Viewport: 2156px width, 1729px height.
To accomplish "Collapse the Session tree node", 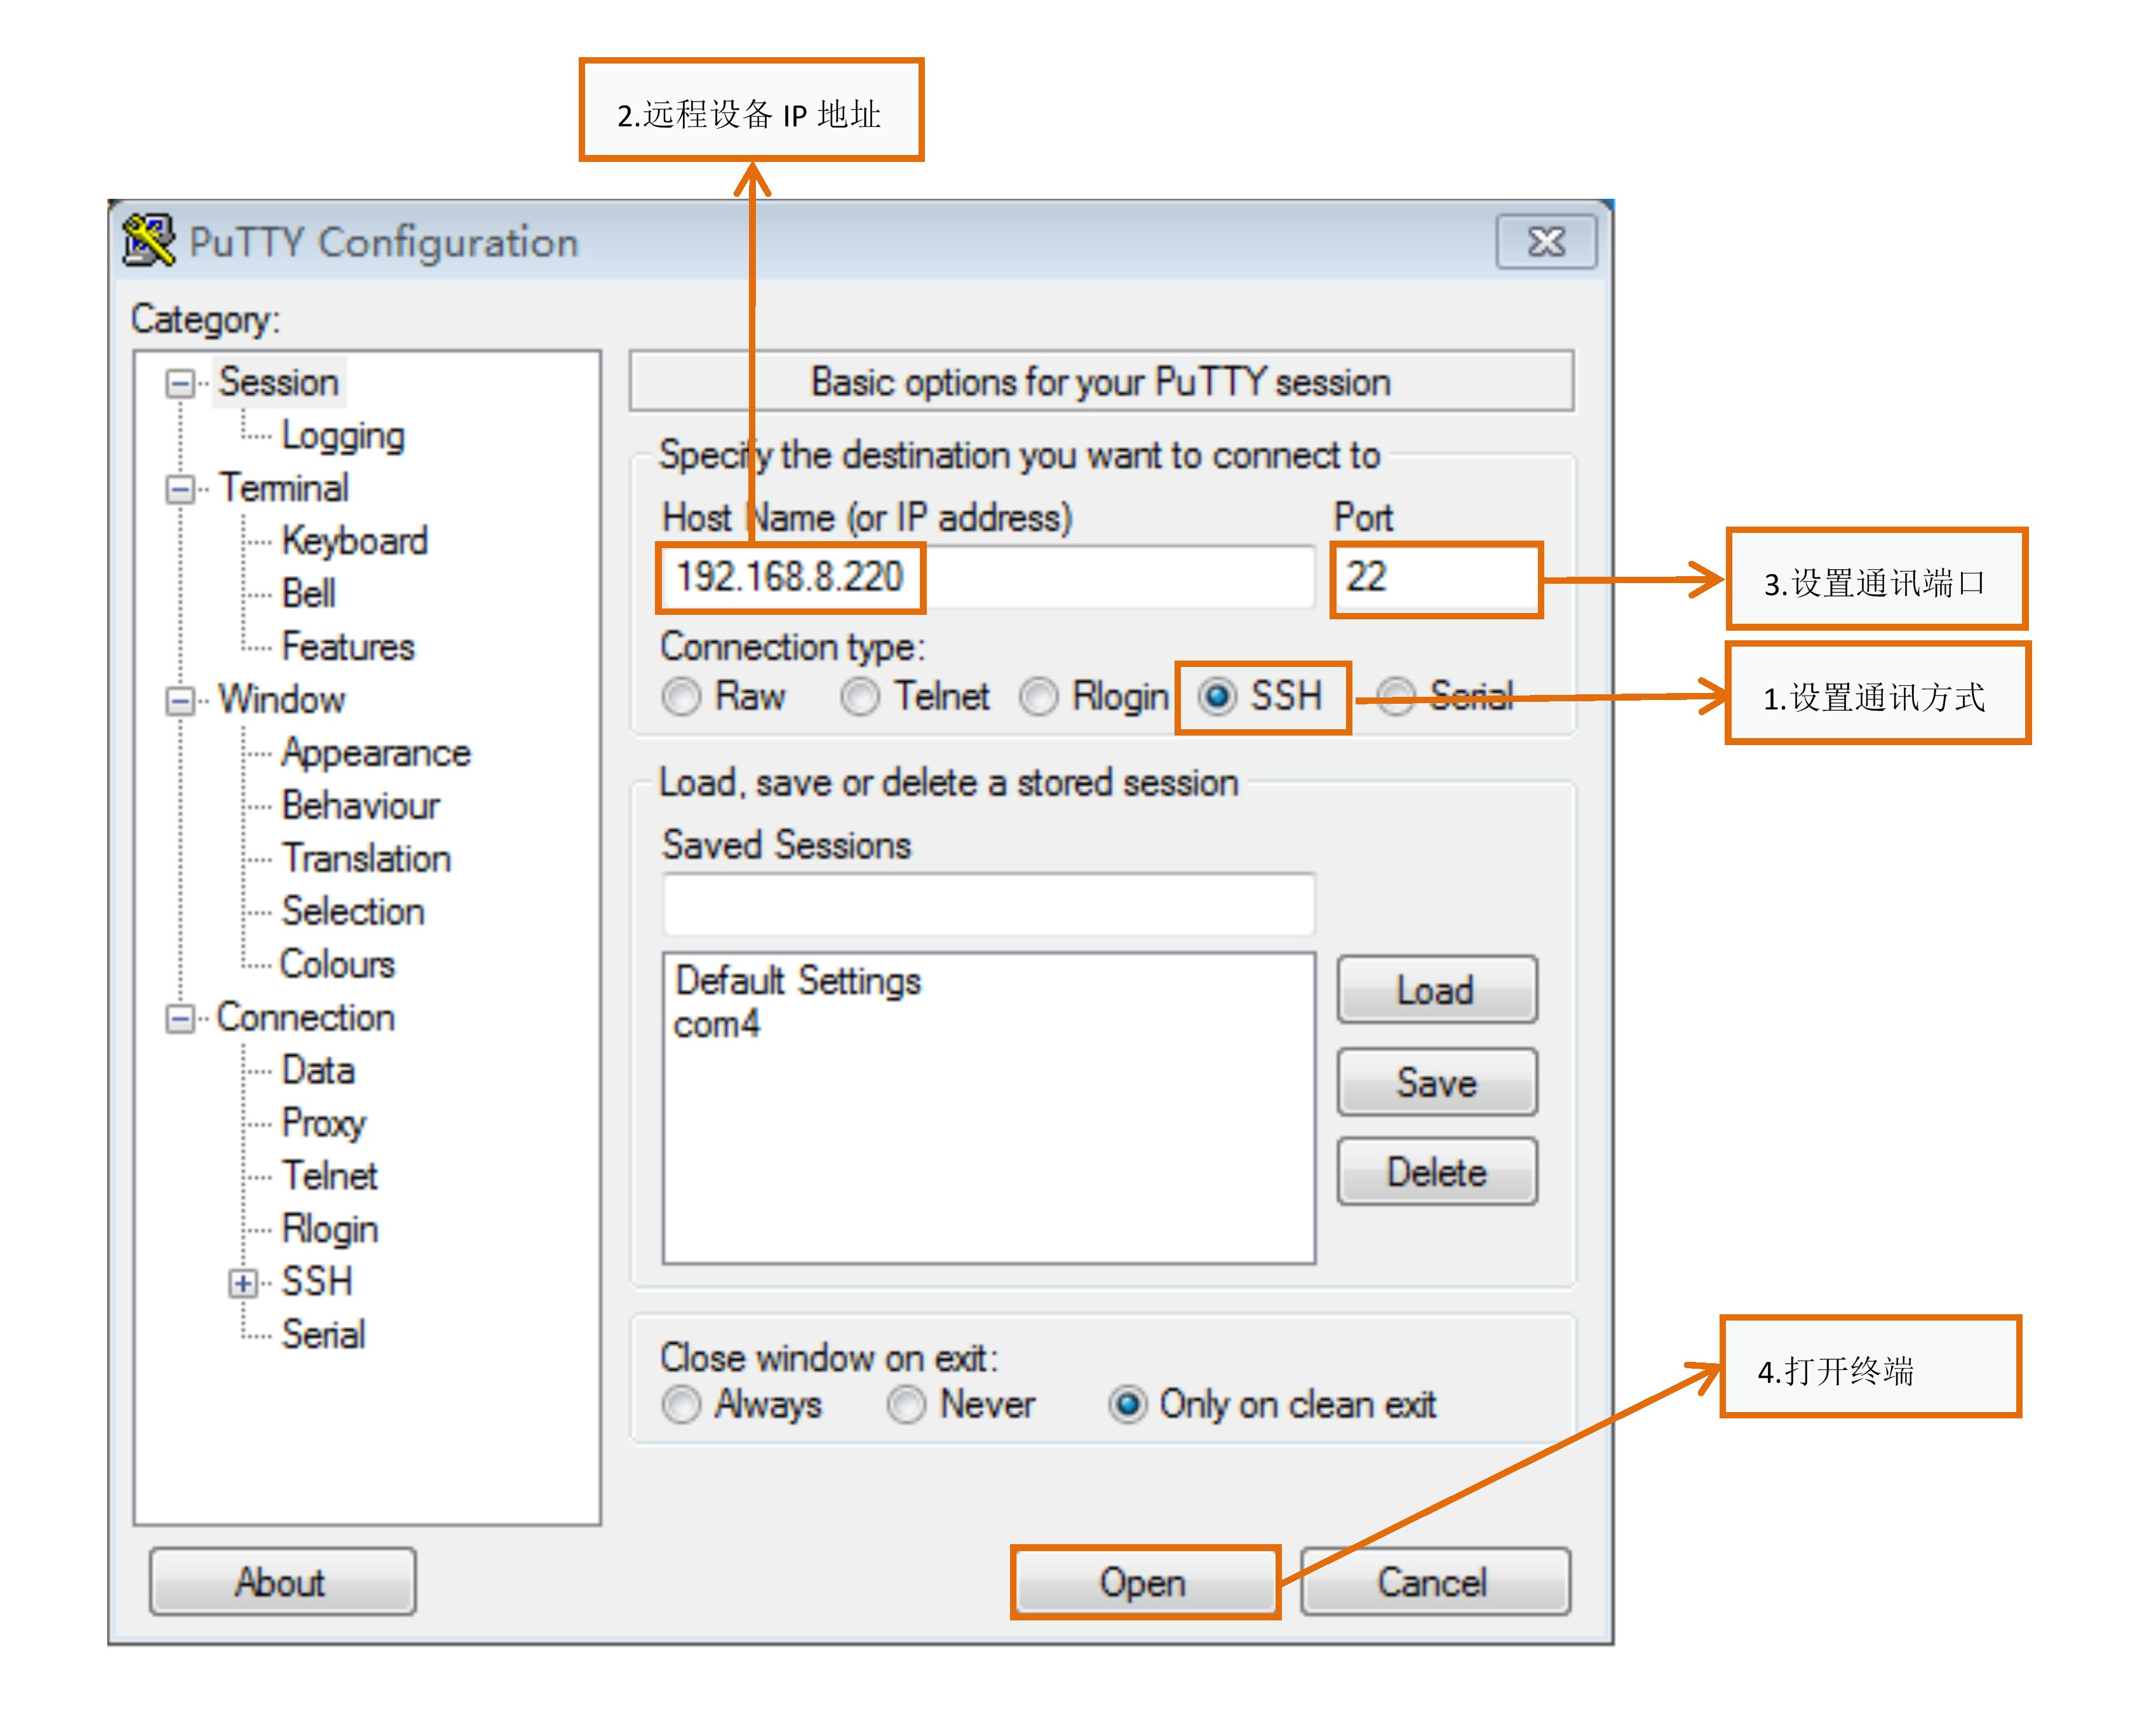I will (x=180, y=384).
